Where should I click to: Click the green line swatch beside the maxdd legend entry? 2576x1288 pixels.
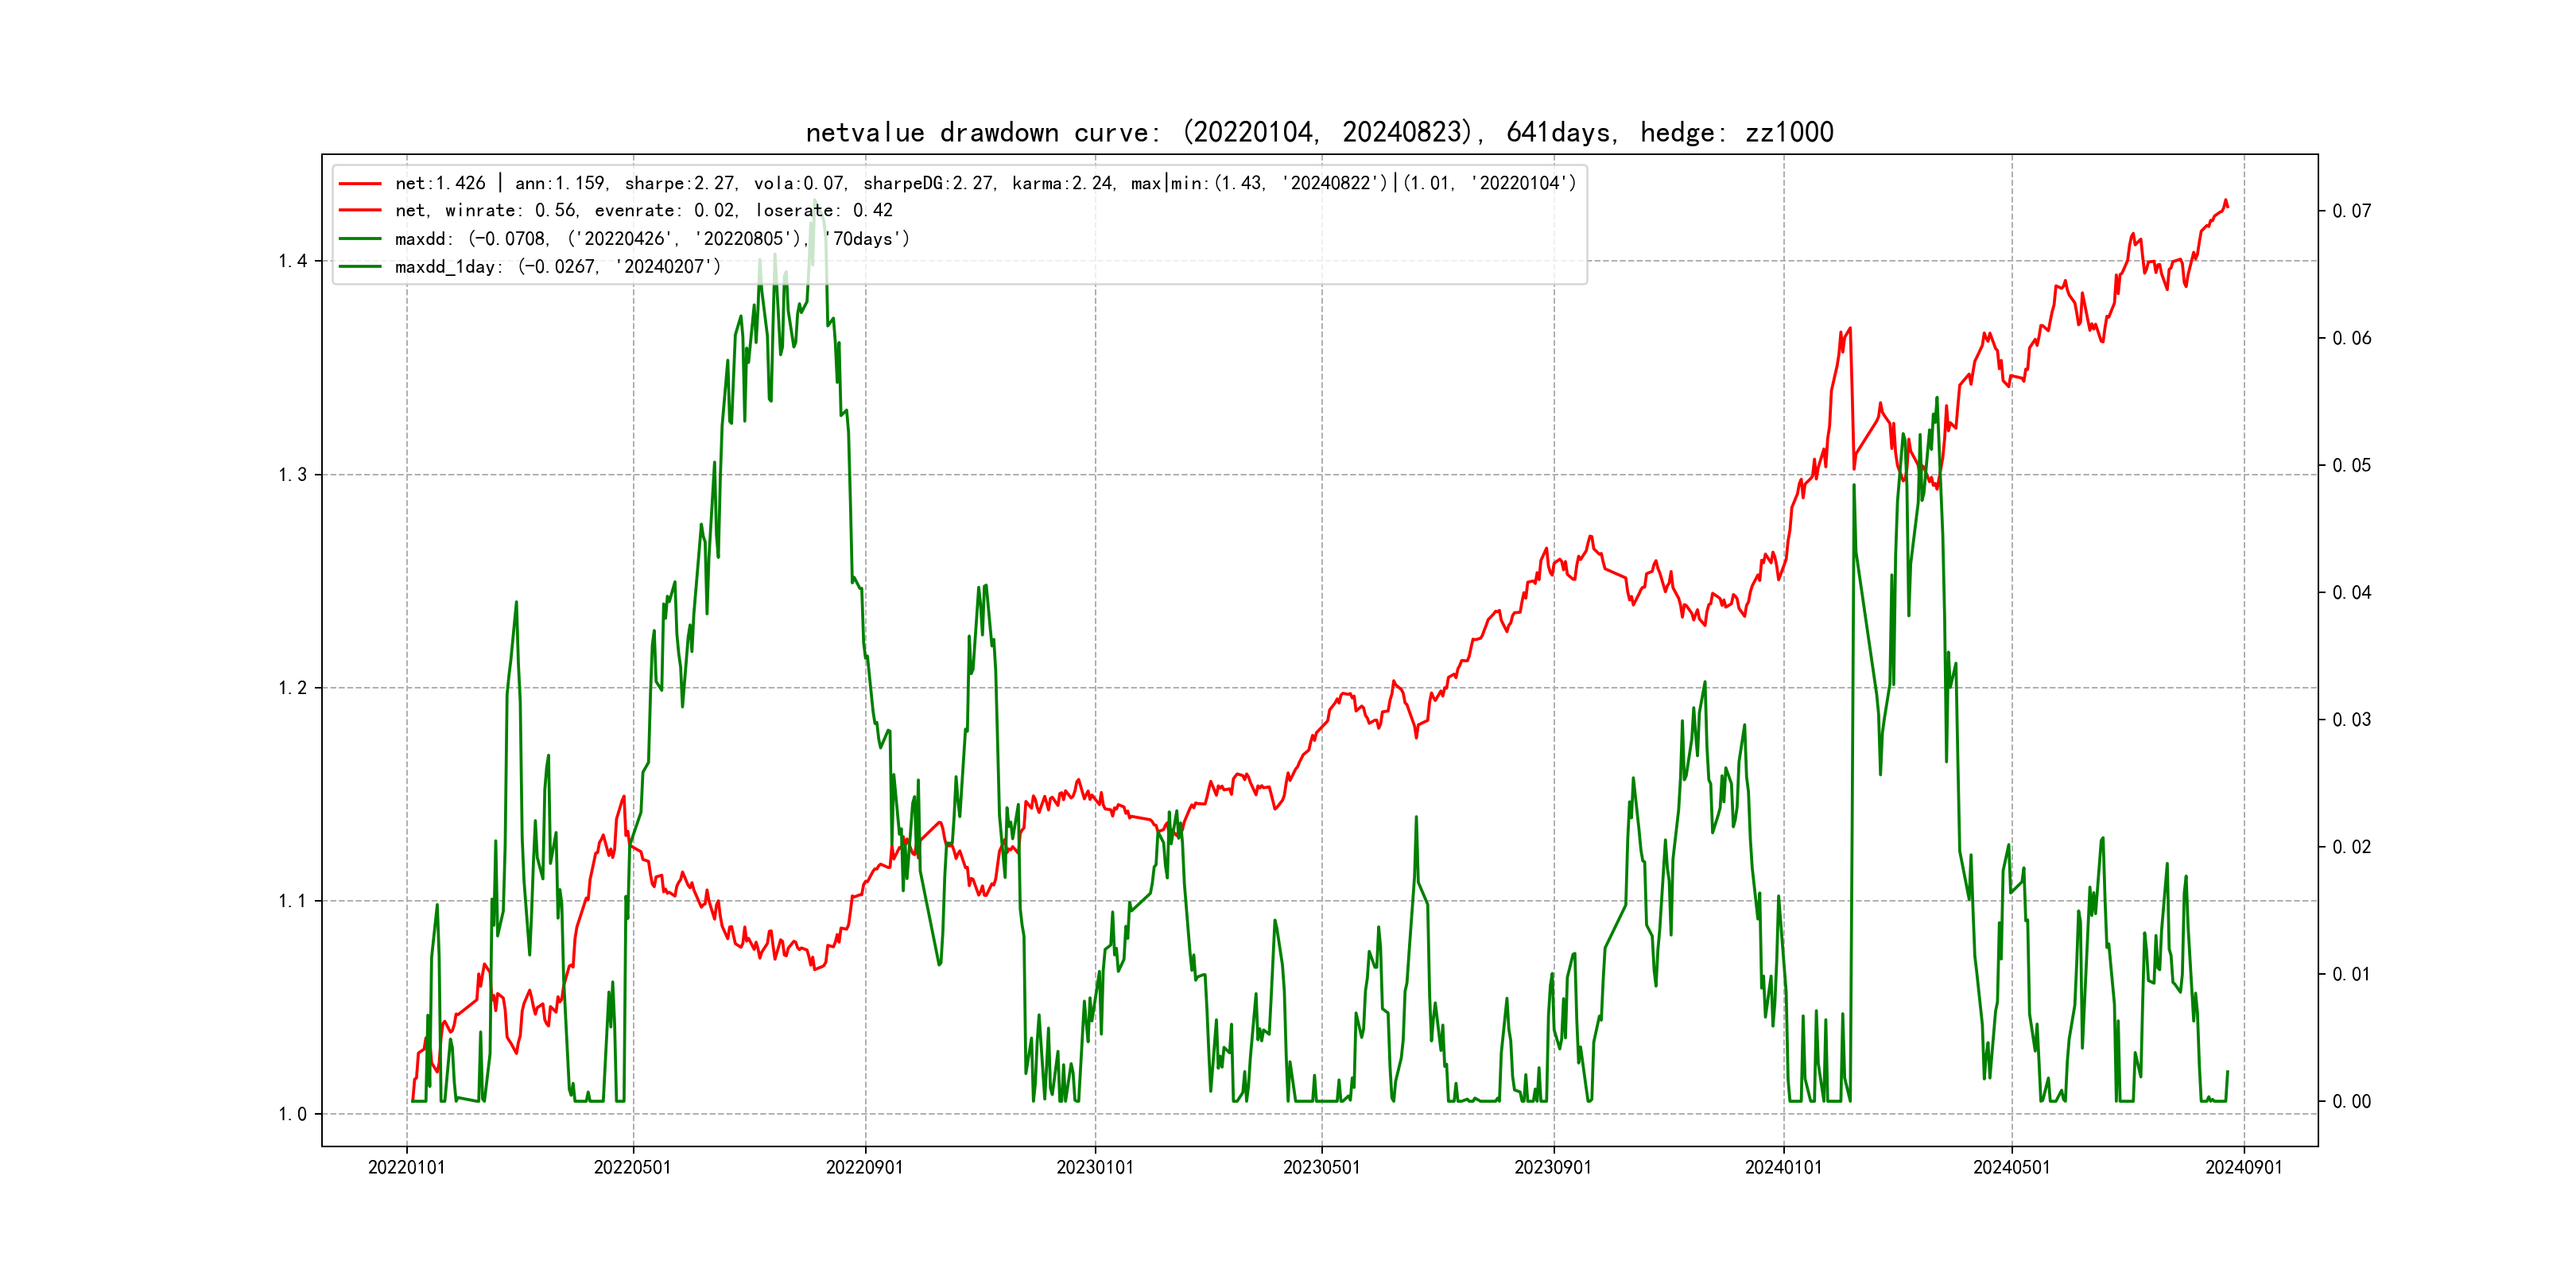360,239
